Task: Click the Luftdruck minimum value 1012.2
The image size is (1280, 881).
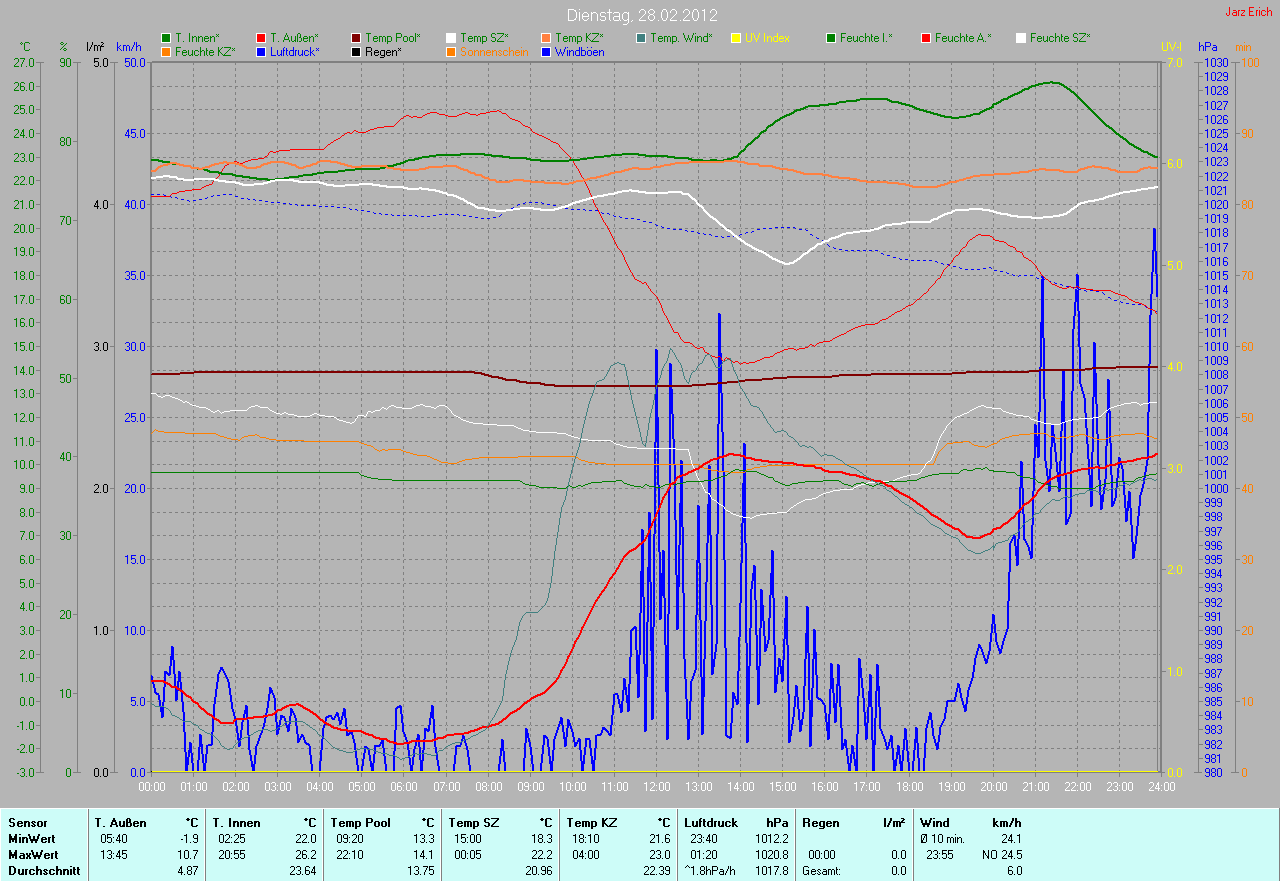Action: [x=772, y=839]
